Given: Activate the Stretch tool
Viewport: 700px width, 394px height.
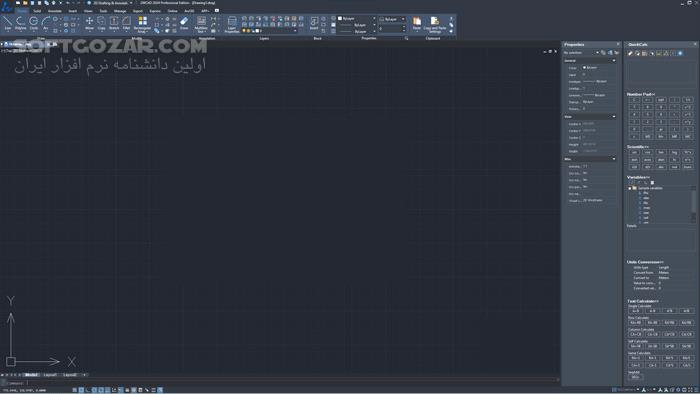Looking at the screenshot, I should click(114, 23).
